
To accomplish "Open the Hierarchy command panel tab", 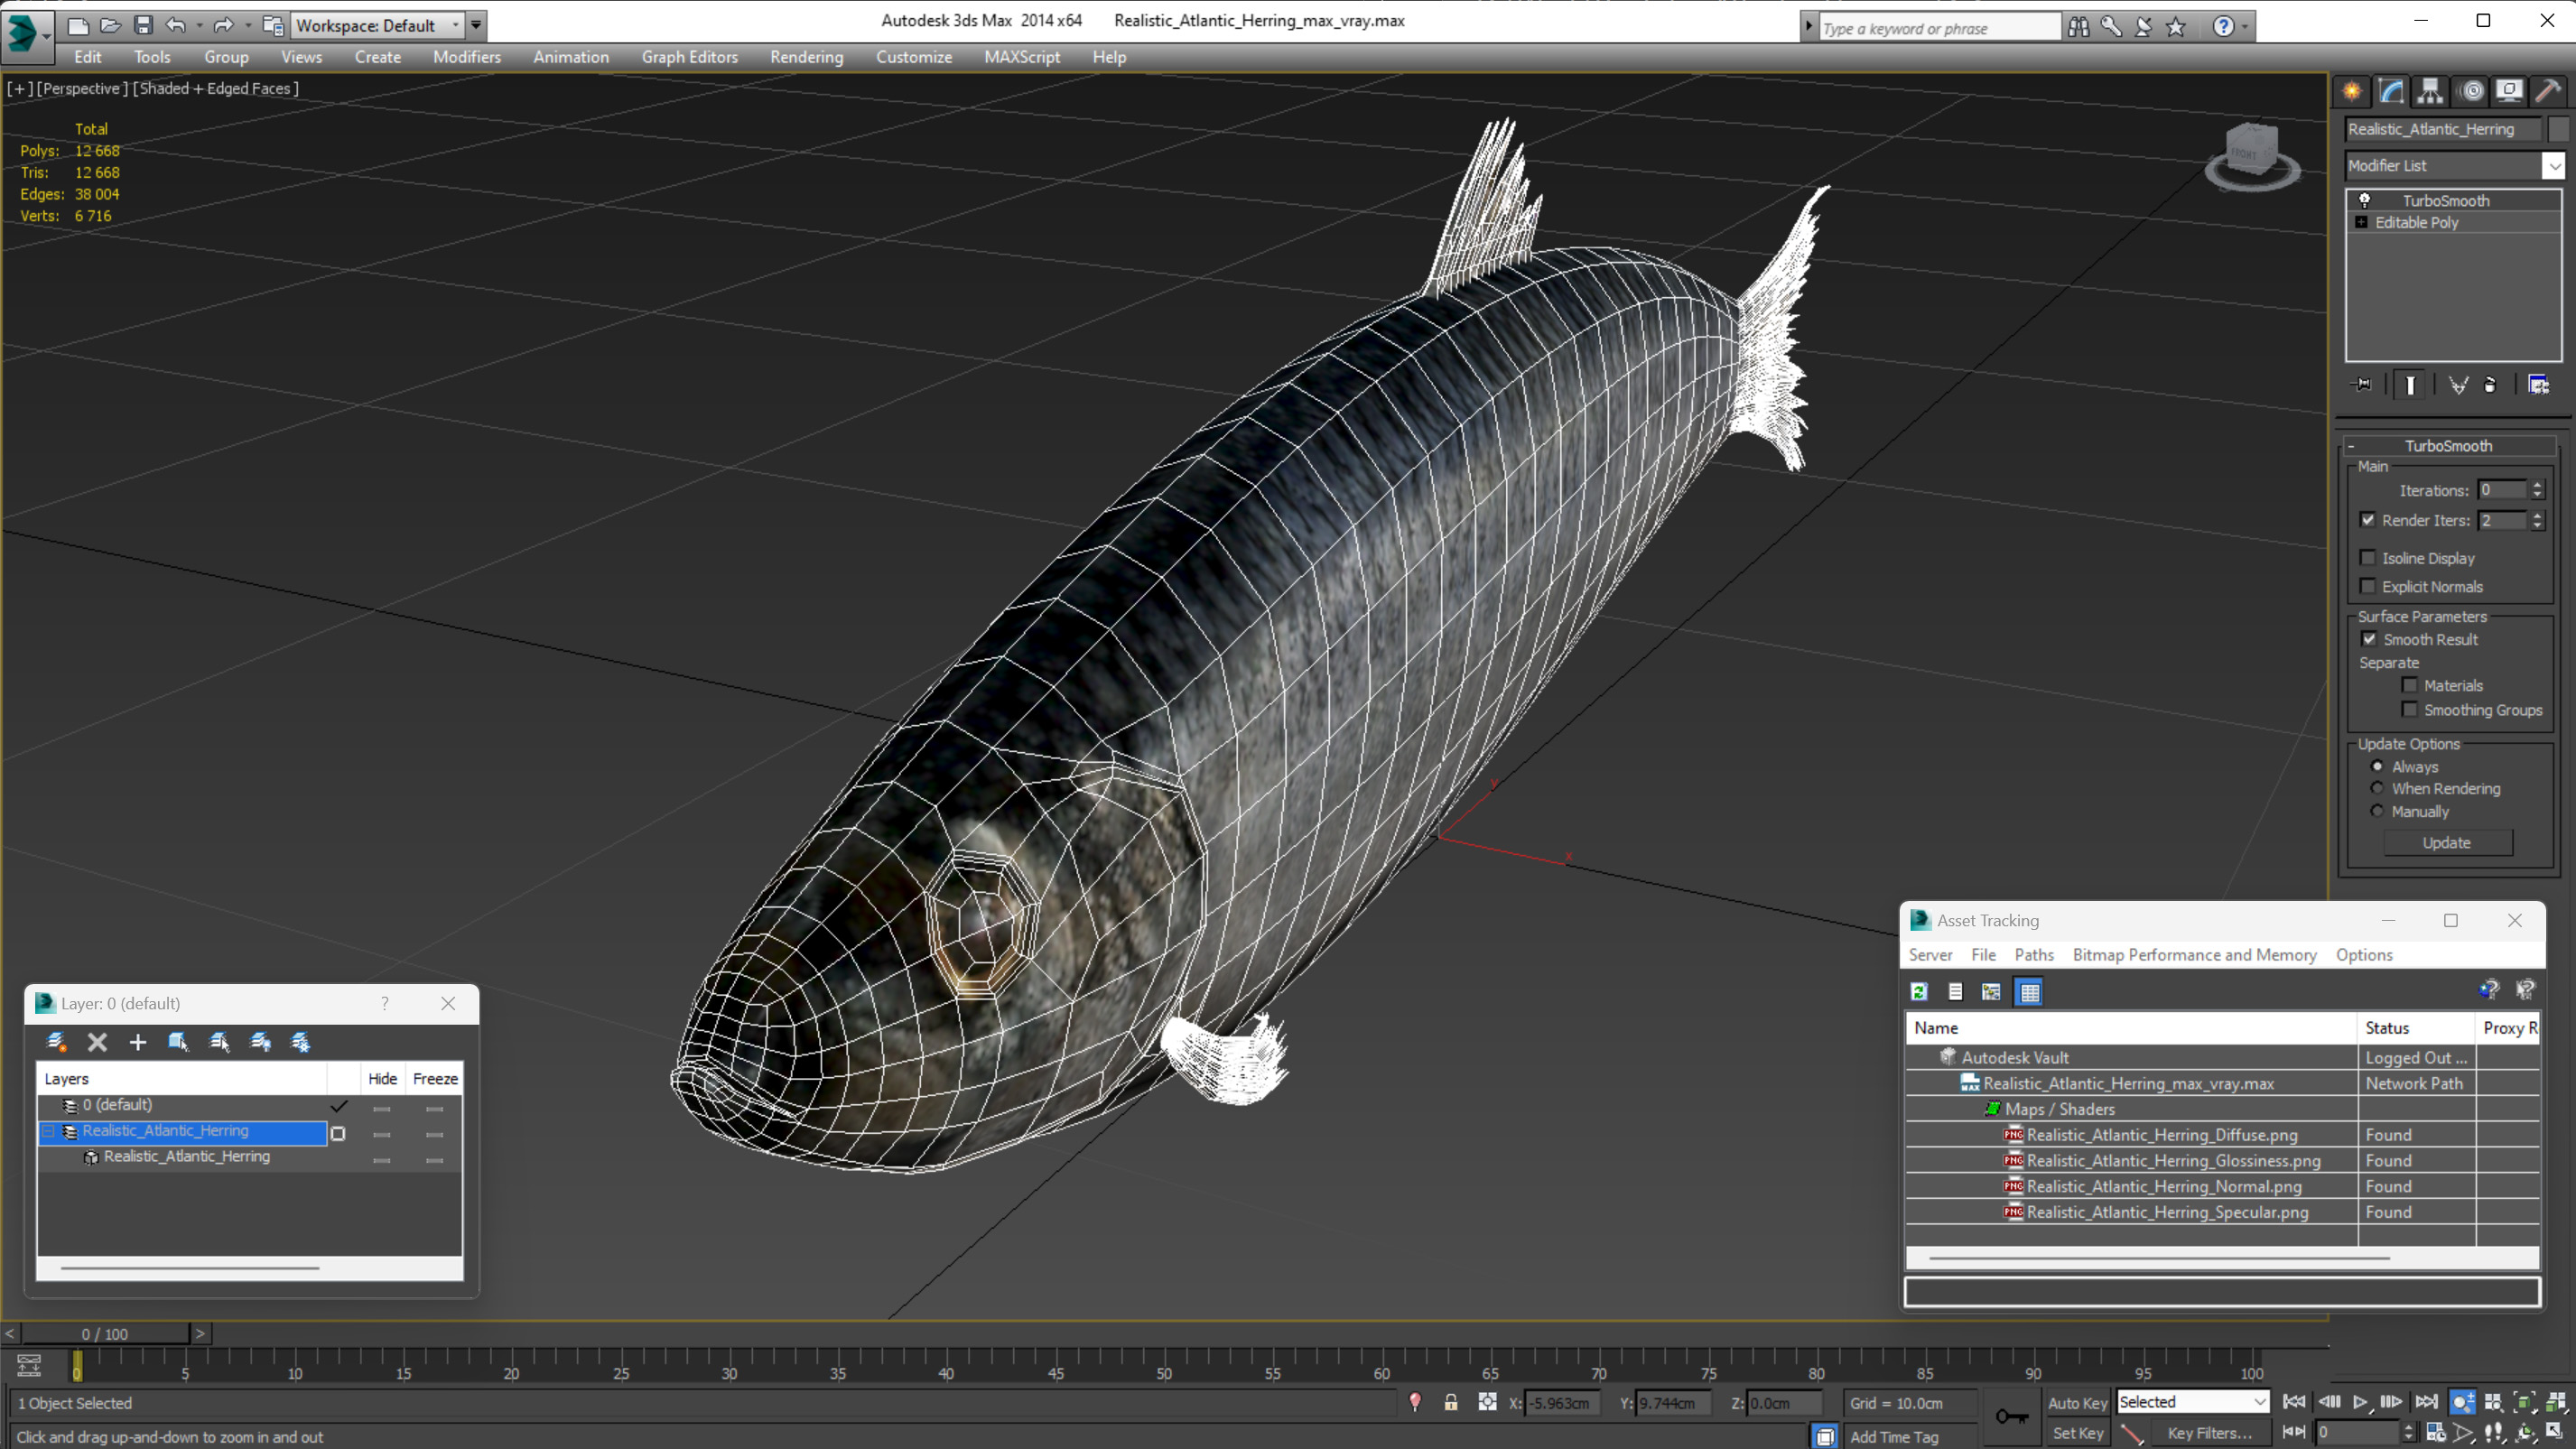I will [2430, 91].
